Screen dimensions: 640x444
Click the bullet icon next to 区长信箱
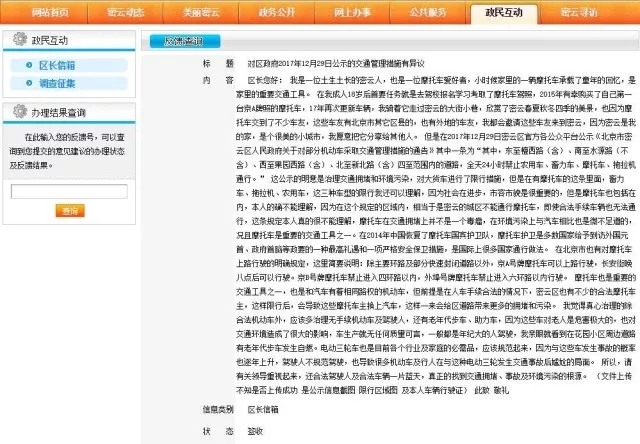click(x=29, y=65)
